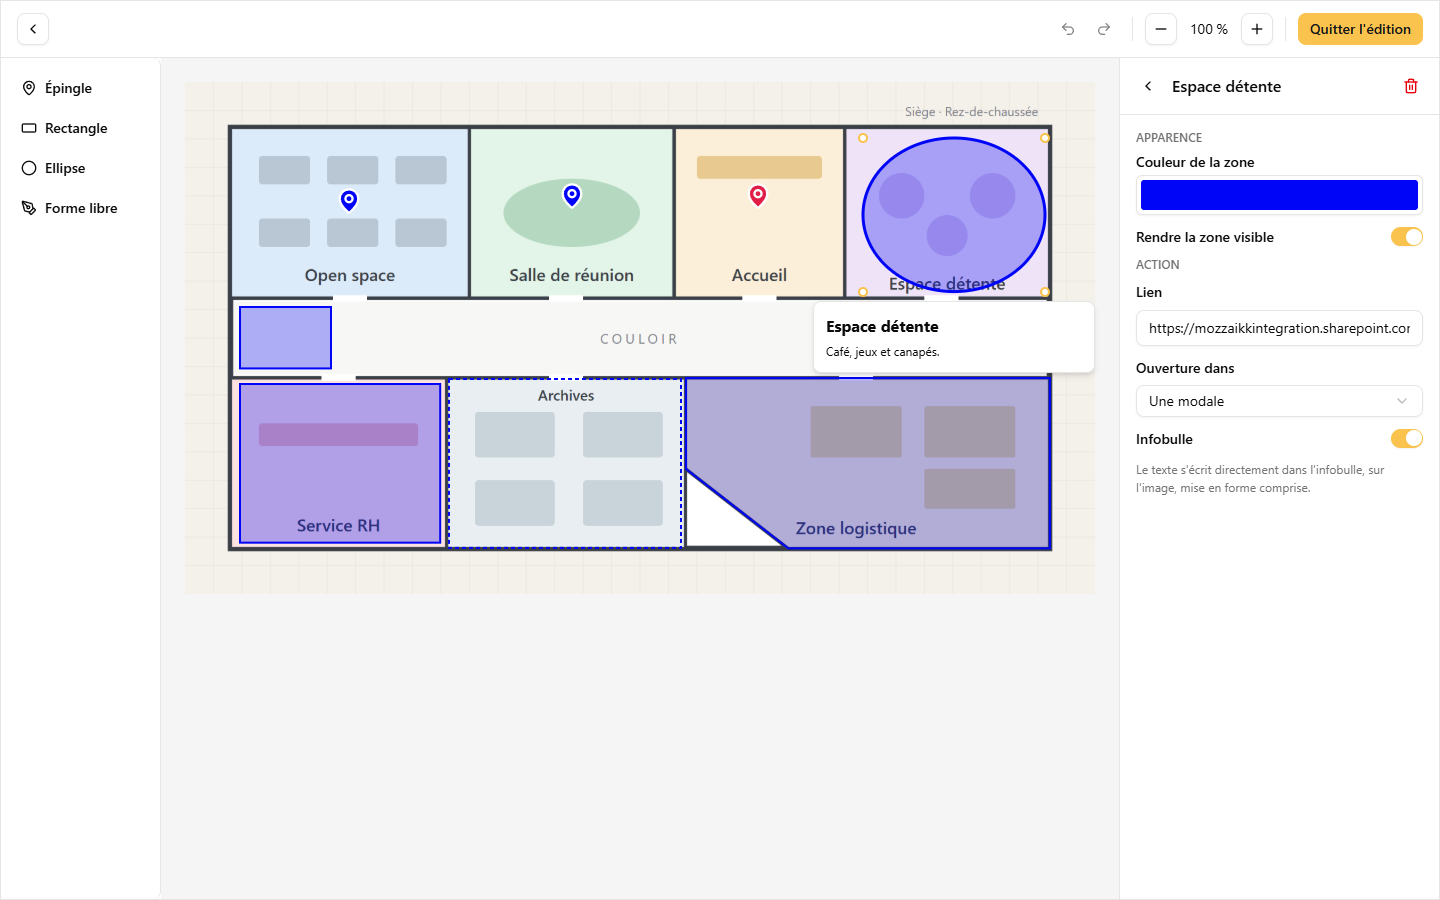This screenshot has width=1440, height=900.
Task: Go back from Espace détente panel
Action: 1148,86
